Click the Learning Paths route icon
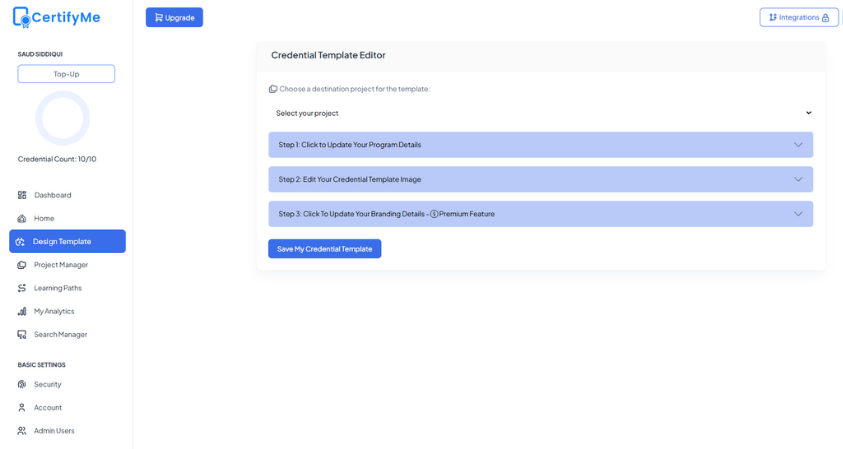 [22, 288]
